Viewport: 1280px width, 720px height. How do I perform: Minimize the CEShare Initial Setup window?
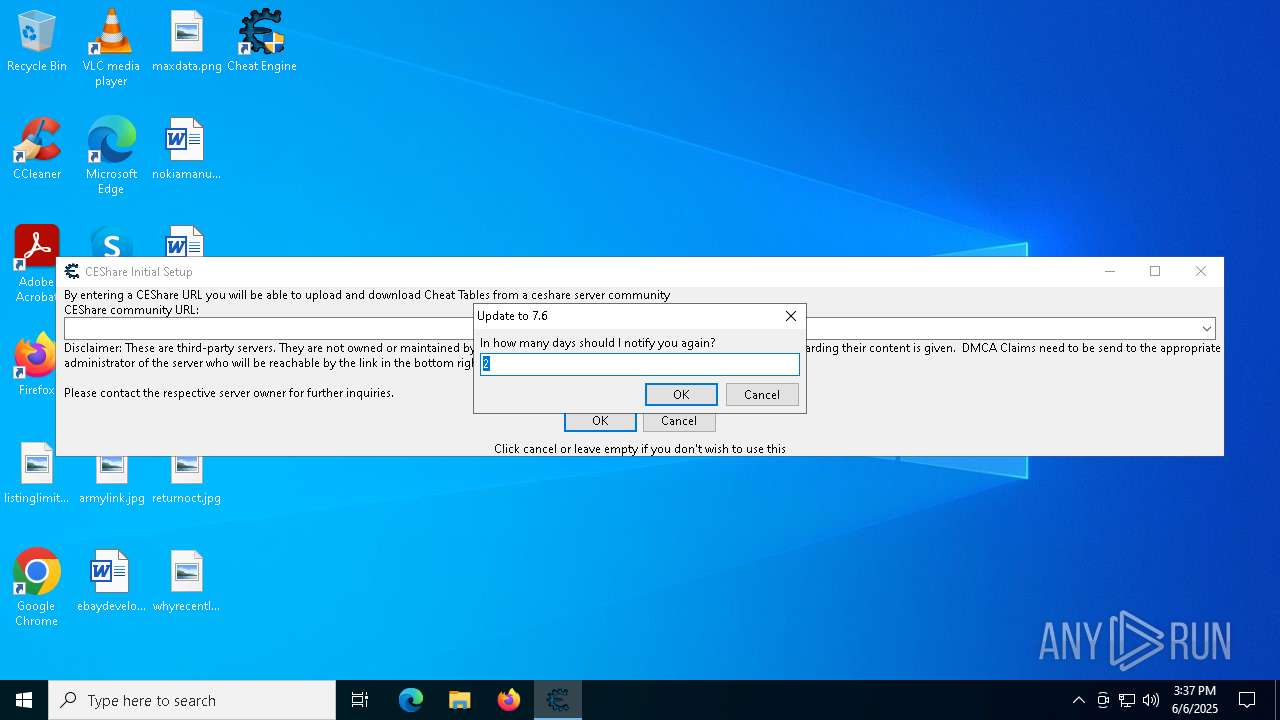[1110, 271]
